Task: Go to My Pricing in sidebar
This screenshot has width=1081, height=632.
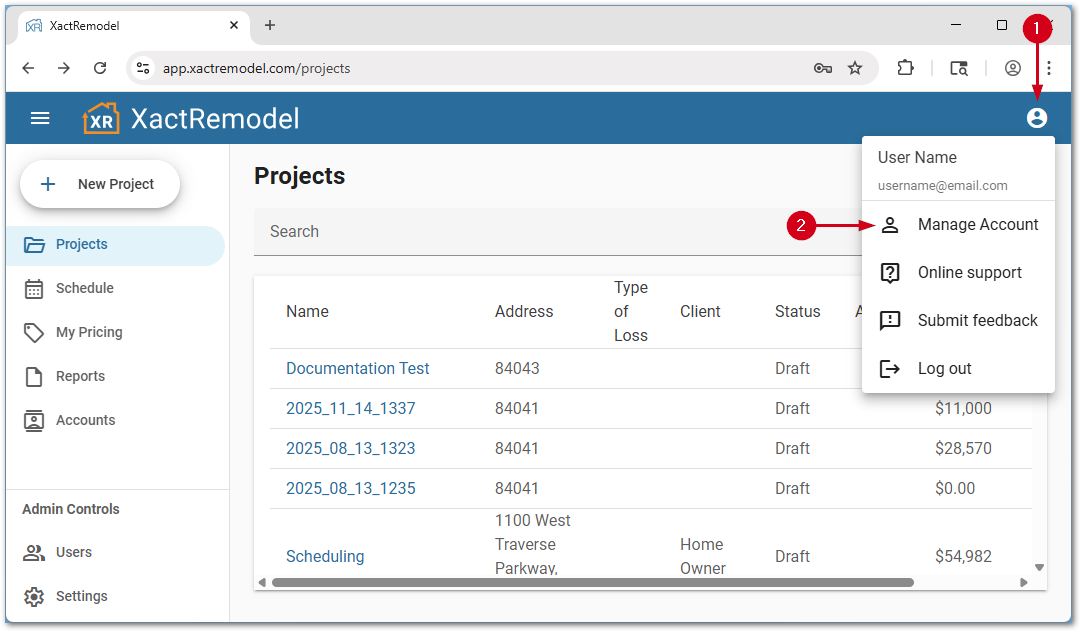Action: click(x=88, y=332)
